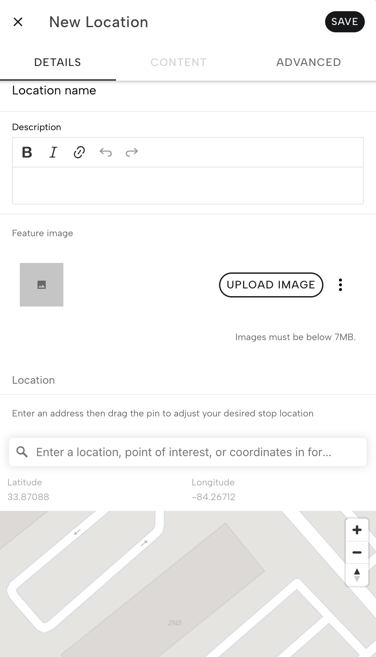Redo the edit in Description

click(132, 152)
